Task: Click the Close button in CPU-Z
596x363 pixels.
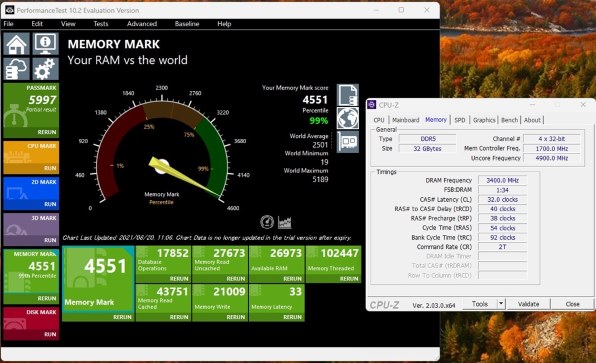Action: click(x=572, y=304)
